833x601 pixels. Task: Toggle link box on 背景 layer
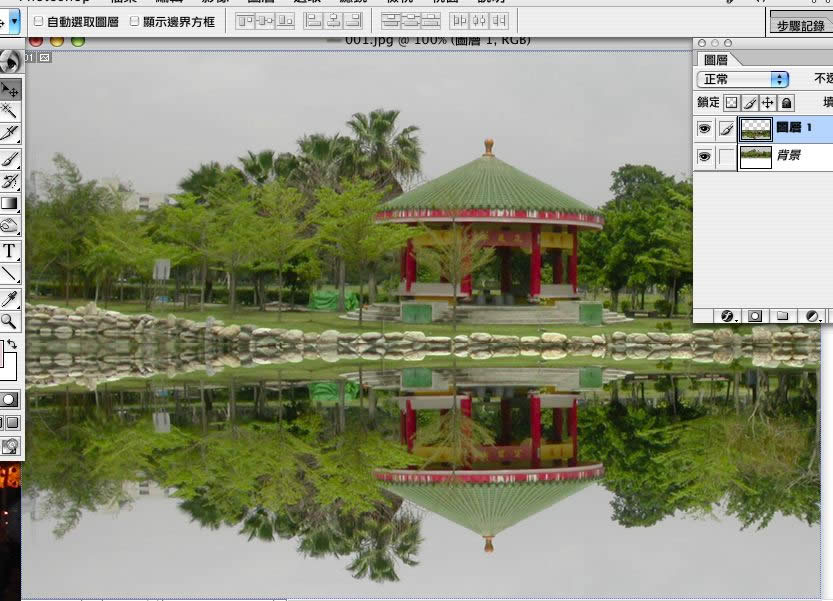coord(726,157)
